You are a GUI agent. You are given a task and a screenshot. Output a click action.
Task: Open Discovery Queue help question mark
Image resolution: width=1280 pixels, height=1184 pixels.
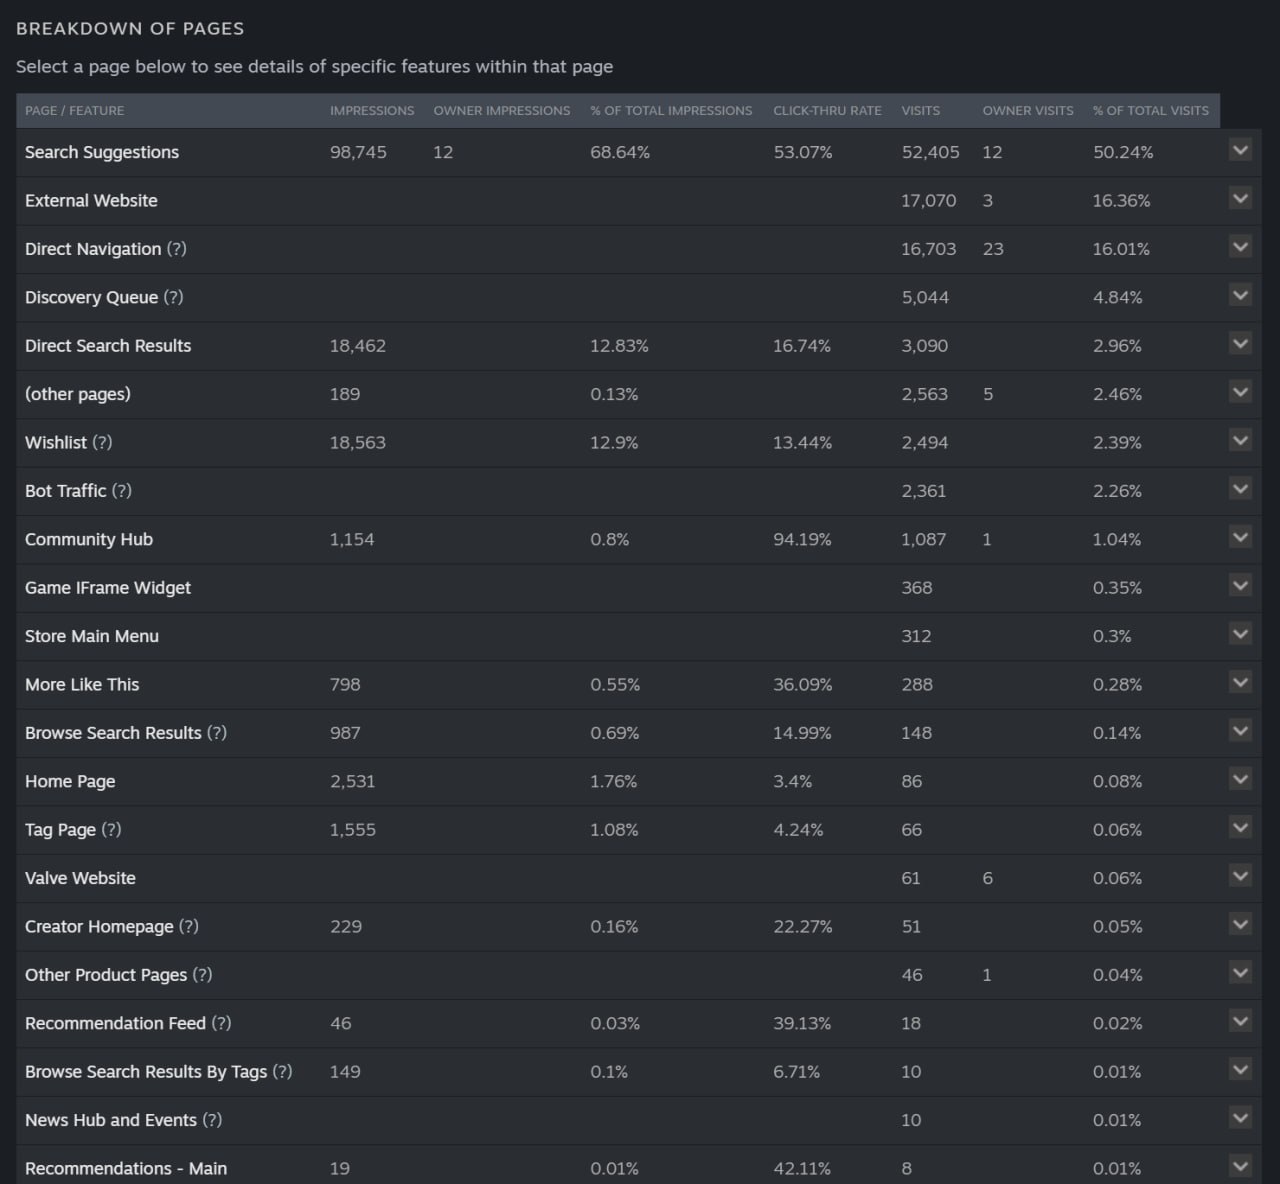click(173, 297)
